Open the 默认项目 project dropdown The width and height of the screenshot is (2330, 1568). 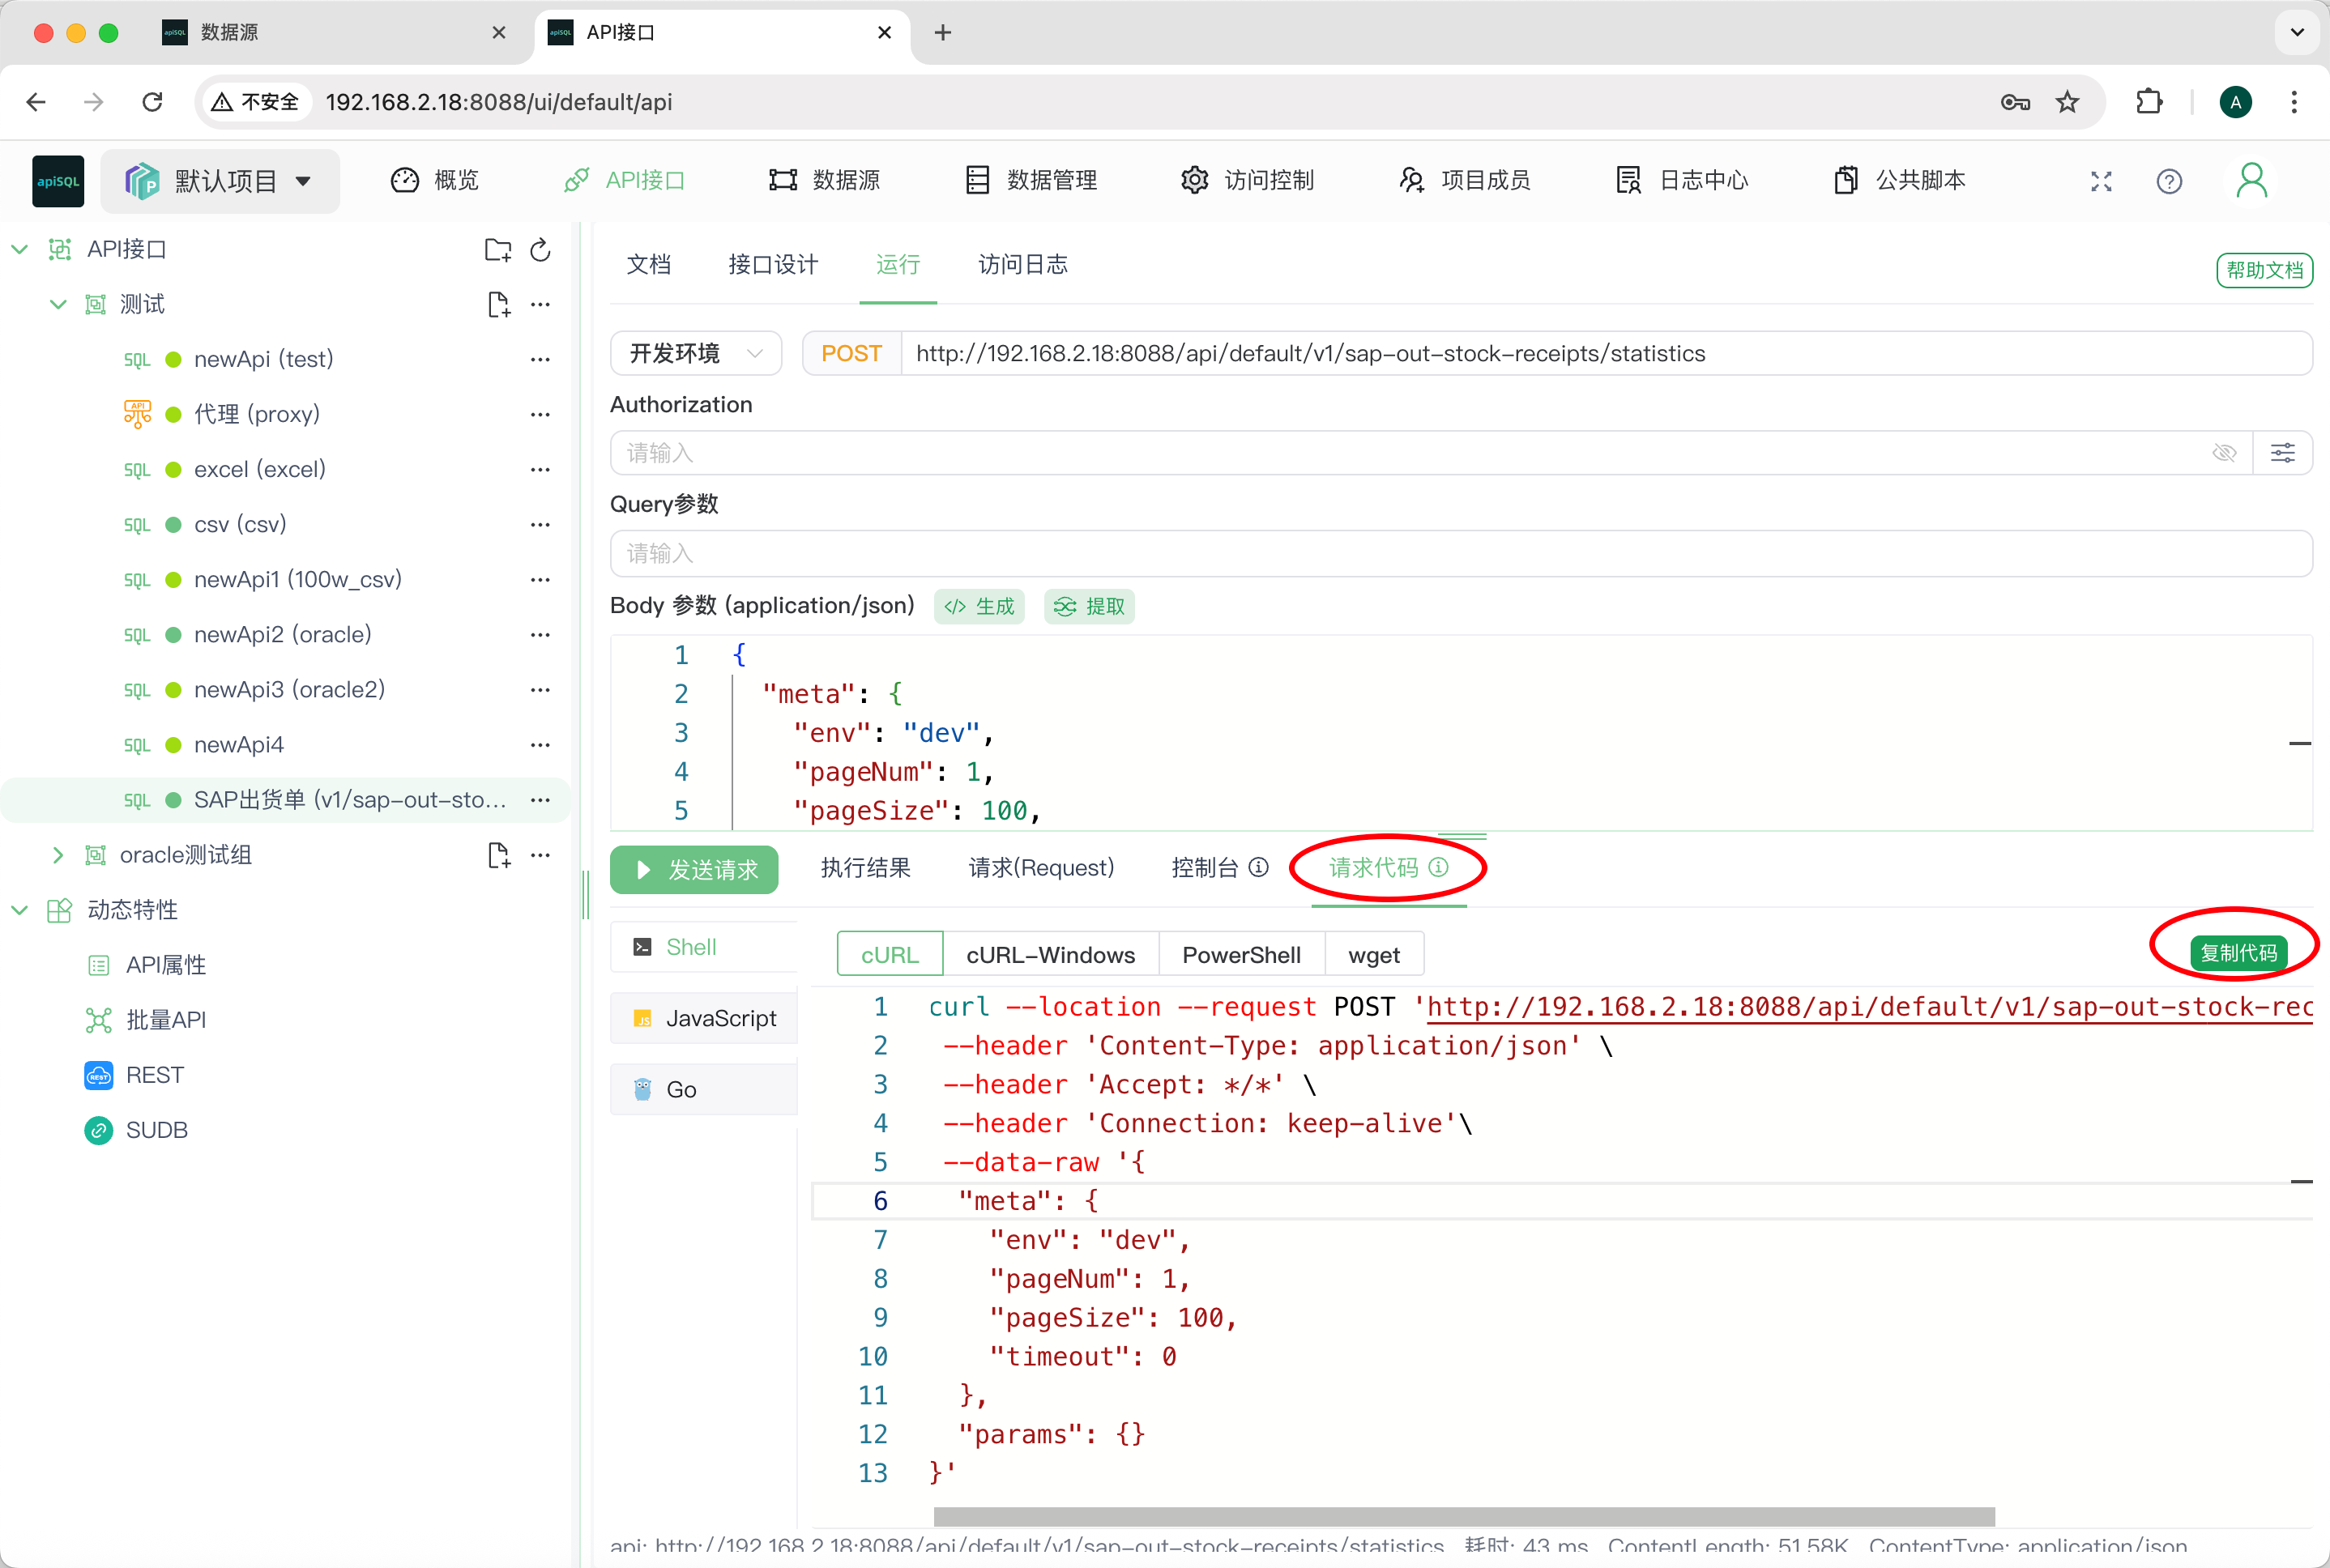tap(220, 181)
